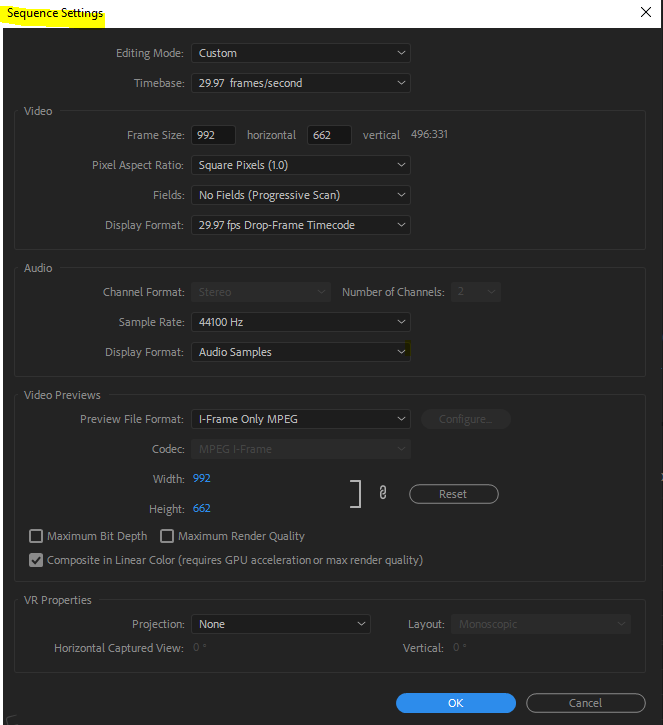
Task: Open video Display Format dropdown
Action: tap(300, 225)
